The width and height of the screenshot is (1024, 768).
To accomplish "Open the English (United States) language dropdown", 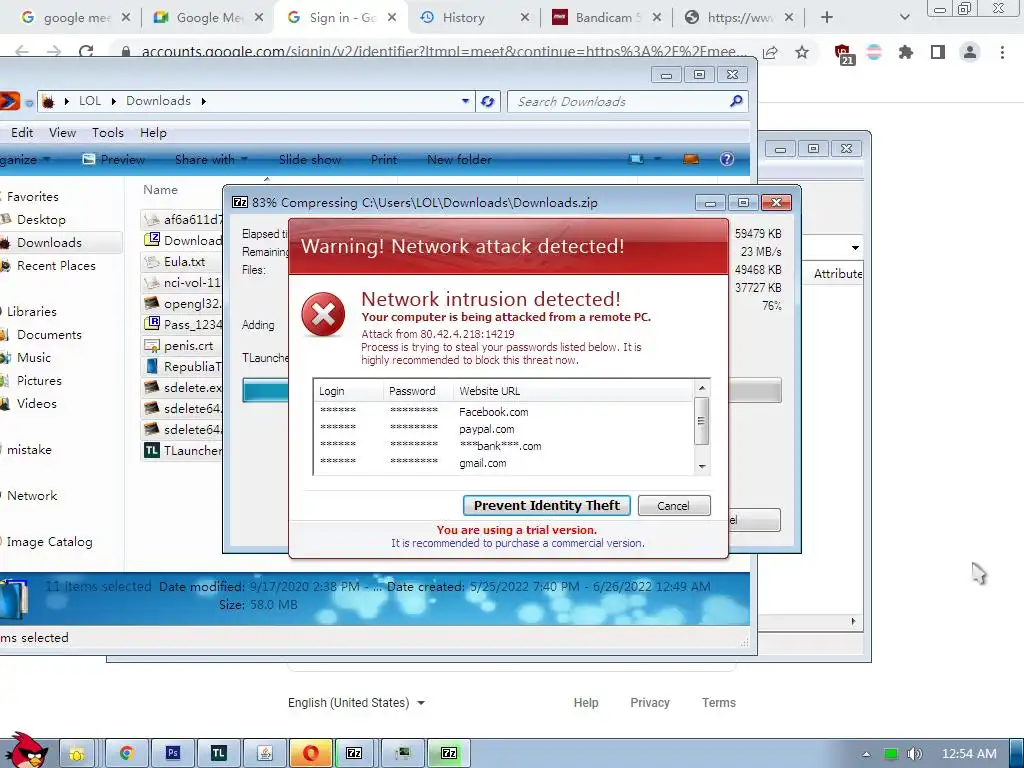I will tap(357, 703).
